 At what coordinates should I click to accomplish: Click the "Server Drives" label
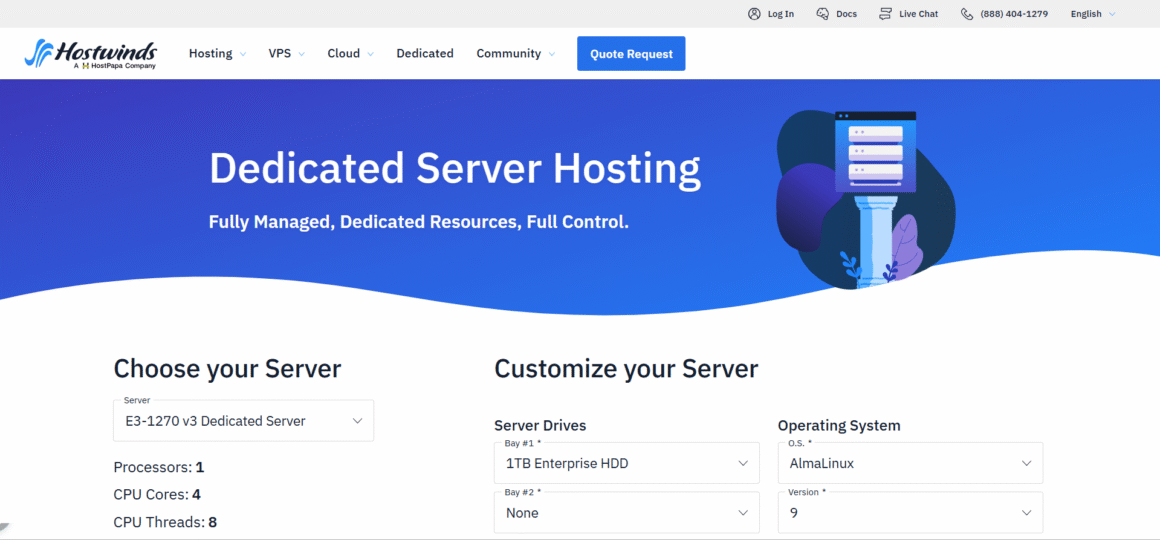(x=540, y=425)
